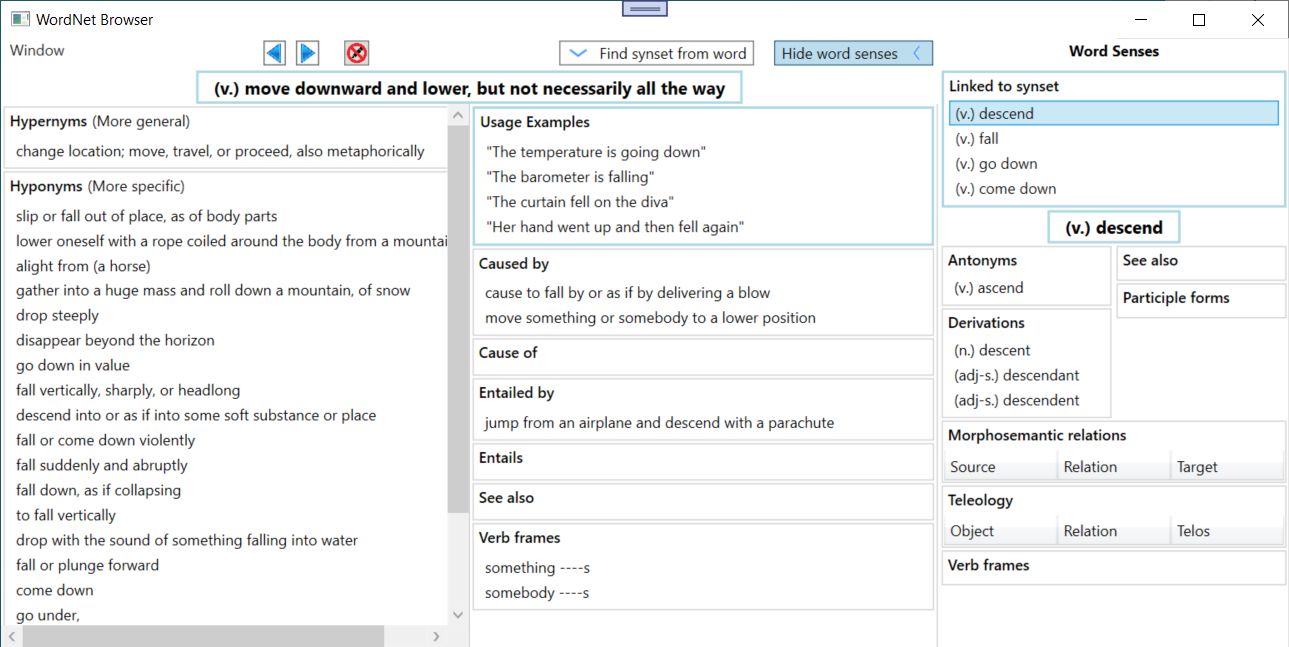Select hyponym 'to fall vertically'
This screenshot has width=1289, height=647.
click(x=65, y=516)
